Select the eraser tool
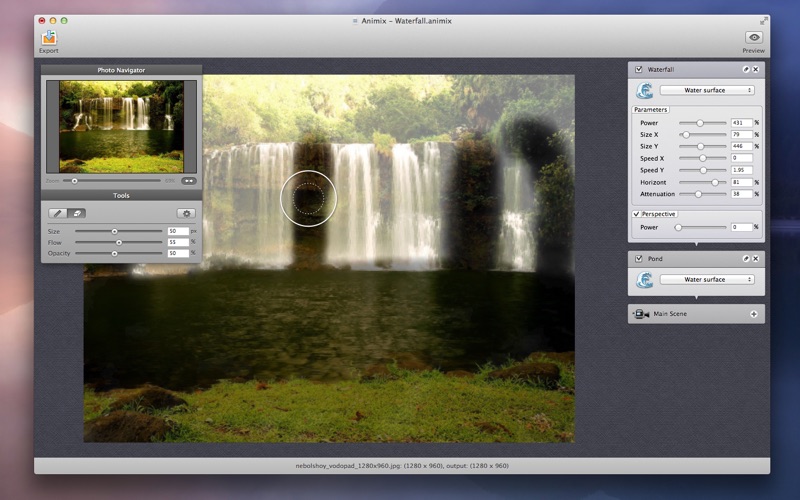The height and width of the screenshot is (500, 800). pyautogui.click(x=77, y=213)
